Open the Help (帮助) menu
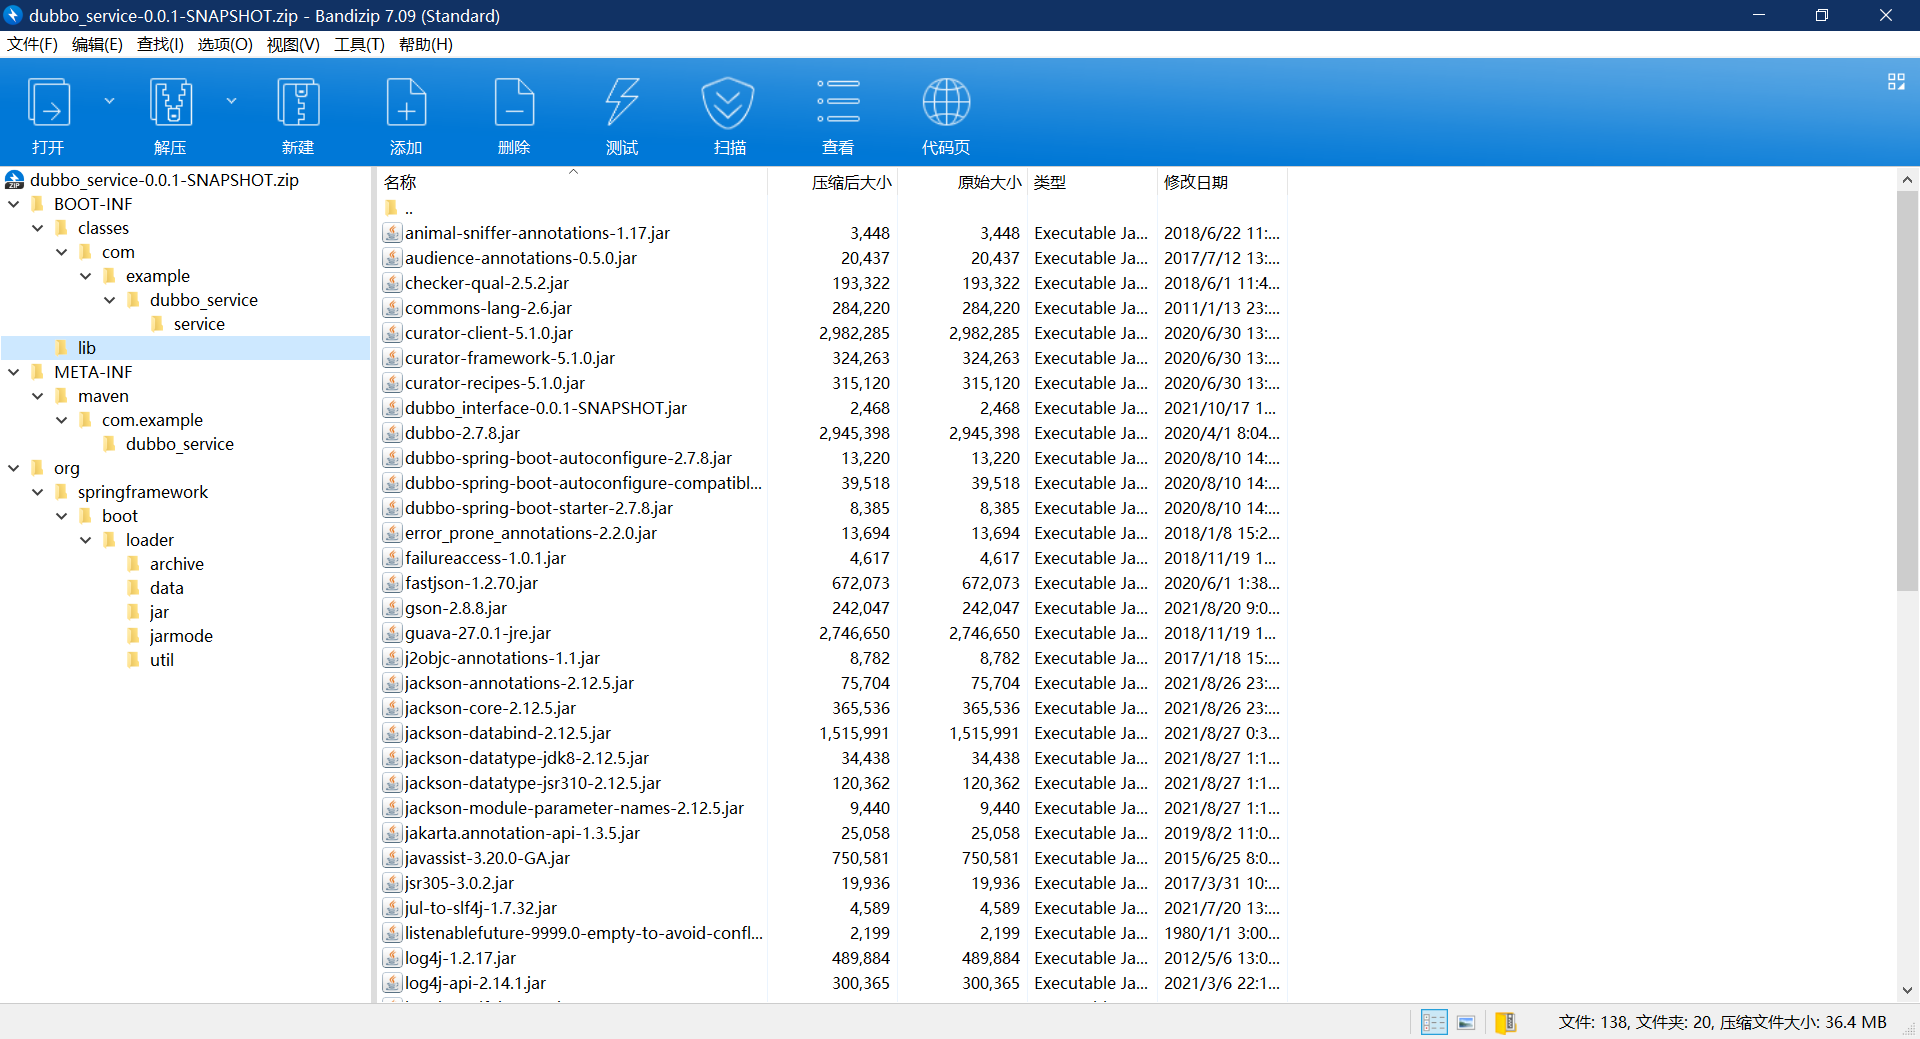 pyautogui.click(x=425, y=44)
